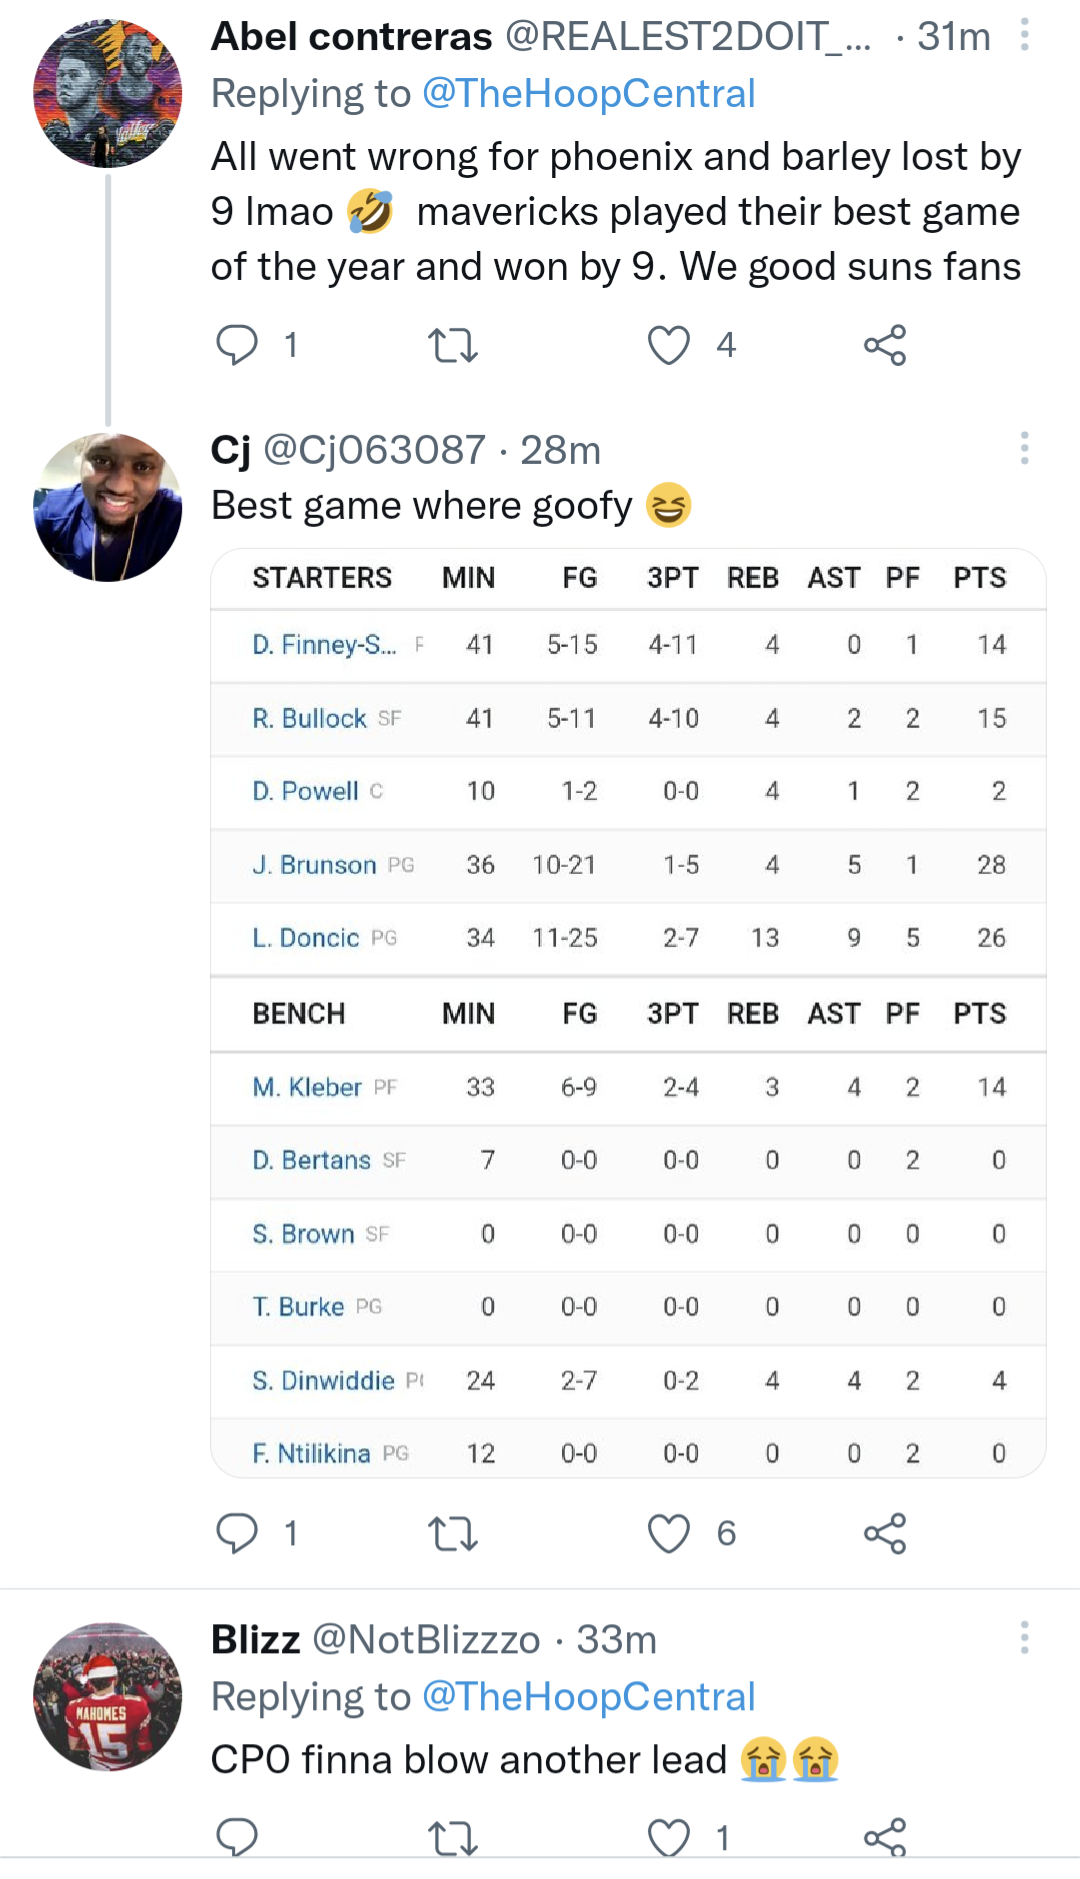This screenshot has width=1080, height=1879.
Task: View Blizz's profile avatar
Action: click(x=108, y=1697)
